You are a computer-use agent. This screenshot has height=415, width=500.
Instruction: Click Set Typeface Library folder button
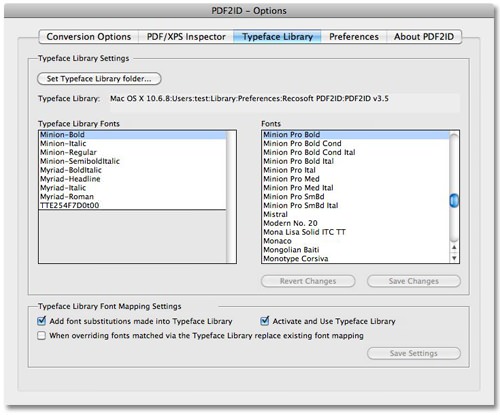tap(99, 79)
